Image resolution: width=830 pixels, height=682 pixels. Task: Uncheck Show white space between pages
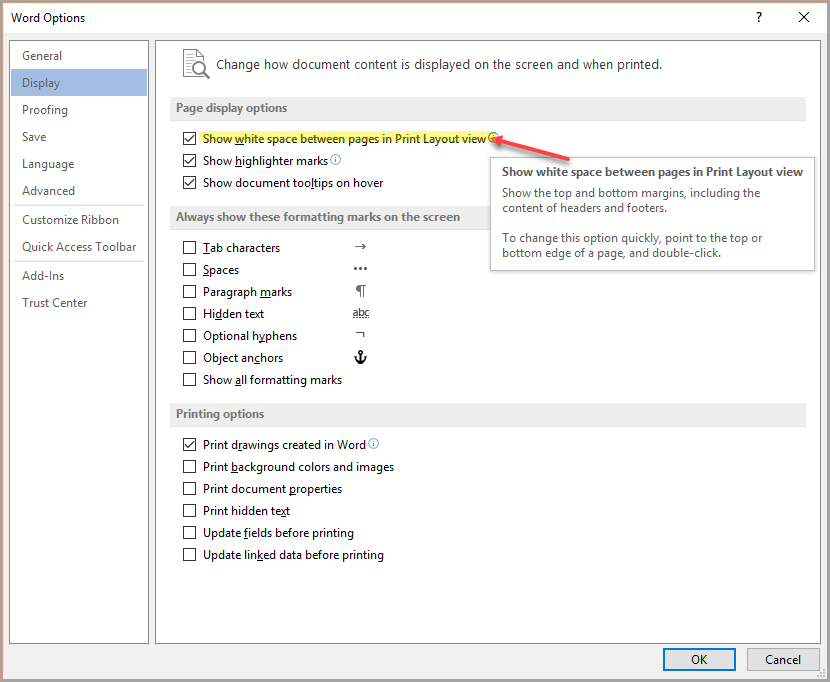[x=190, y=139]
